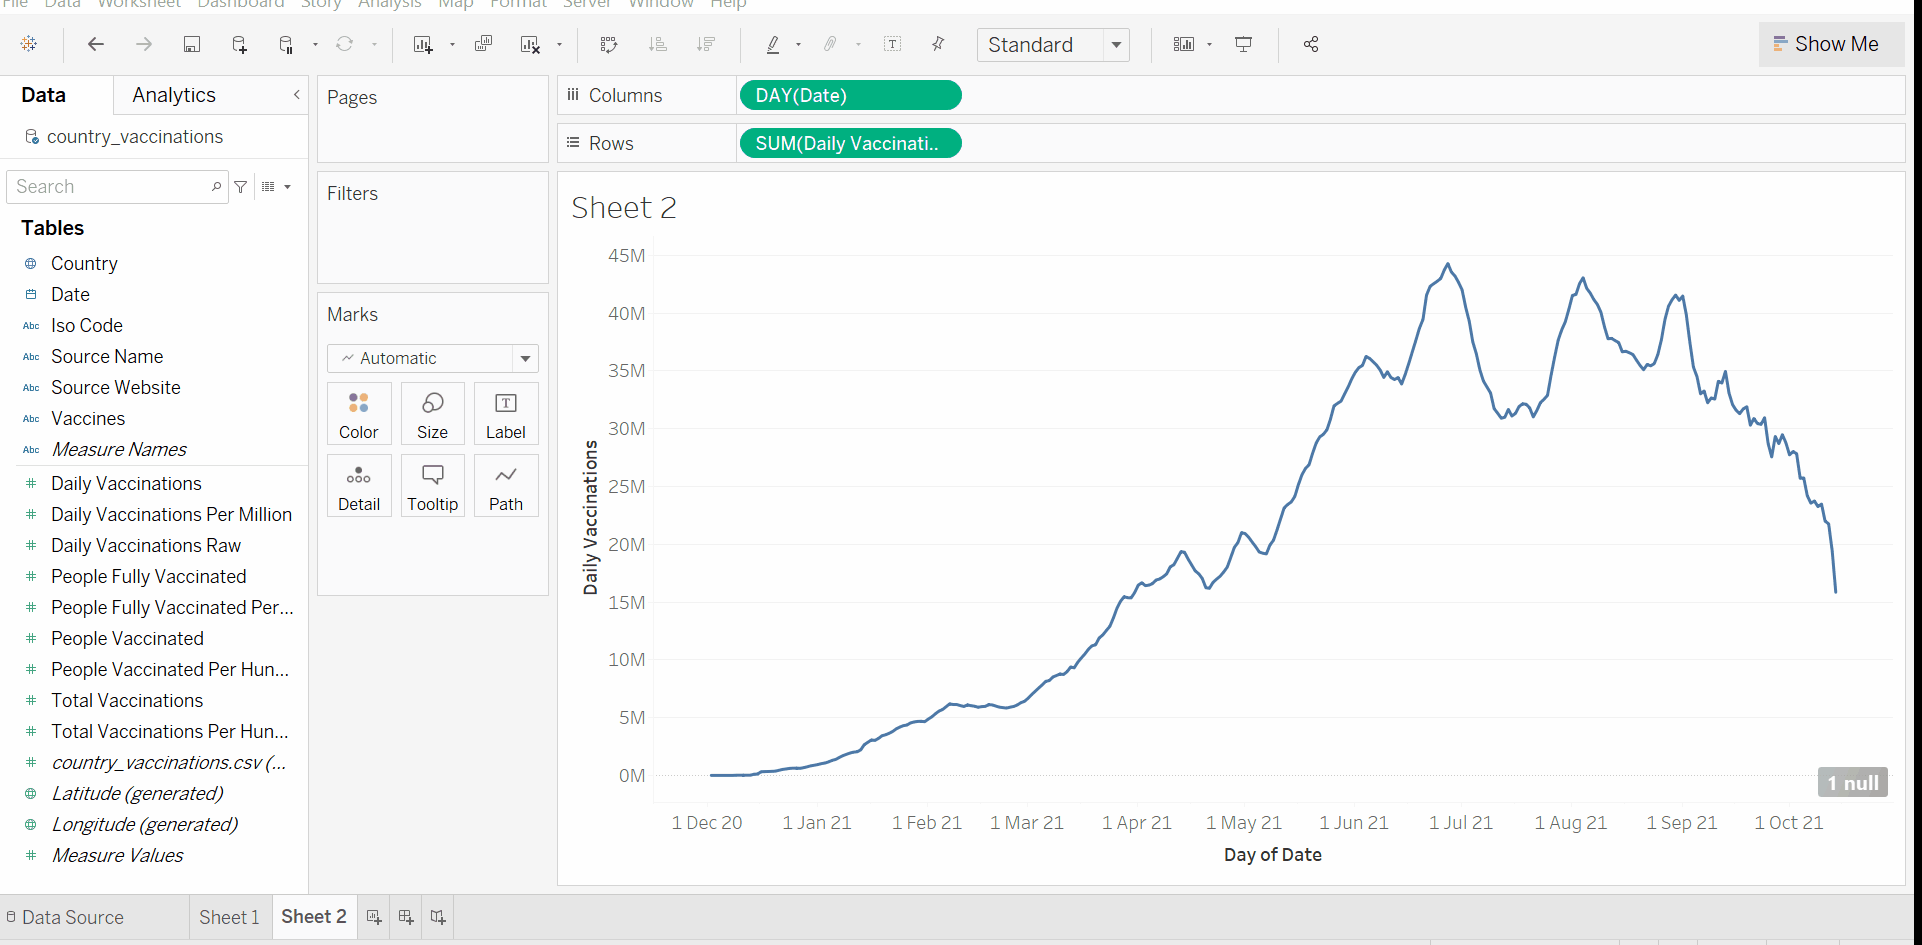Open the Pause Auto Updates dropdown arrow
This screenshot has height=945, width=1922.
tap(315, 44)
